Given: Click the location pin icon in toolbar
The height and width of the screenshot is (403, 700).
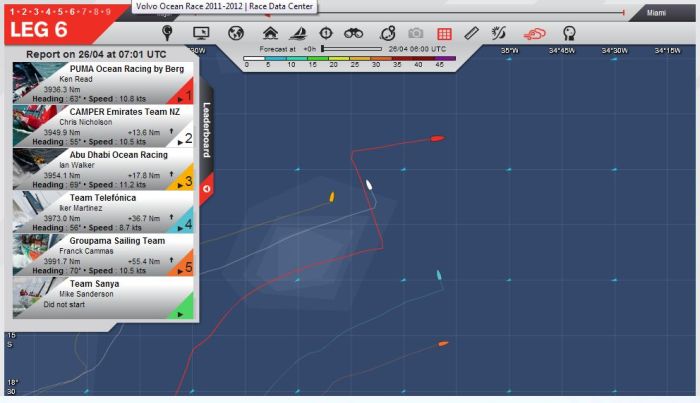Looking at the screenshot, I should (x=167, y=33).
